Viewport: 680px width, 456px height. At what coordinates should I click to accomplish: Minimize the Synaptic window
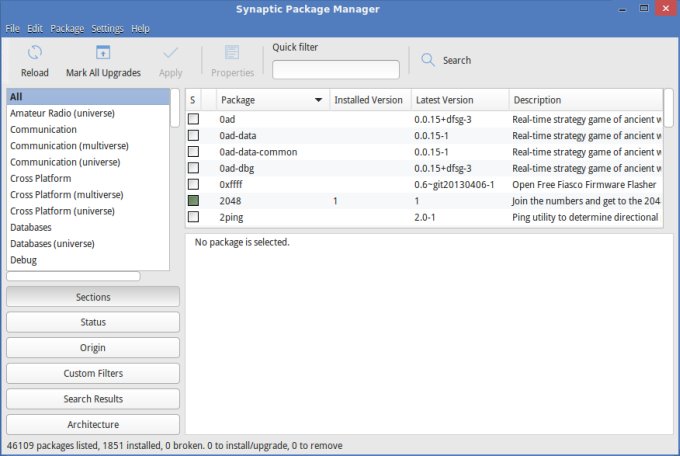pyautogui.click(x=621, y=10)
